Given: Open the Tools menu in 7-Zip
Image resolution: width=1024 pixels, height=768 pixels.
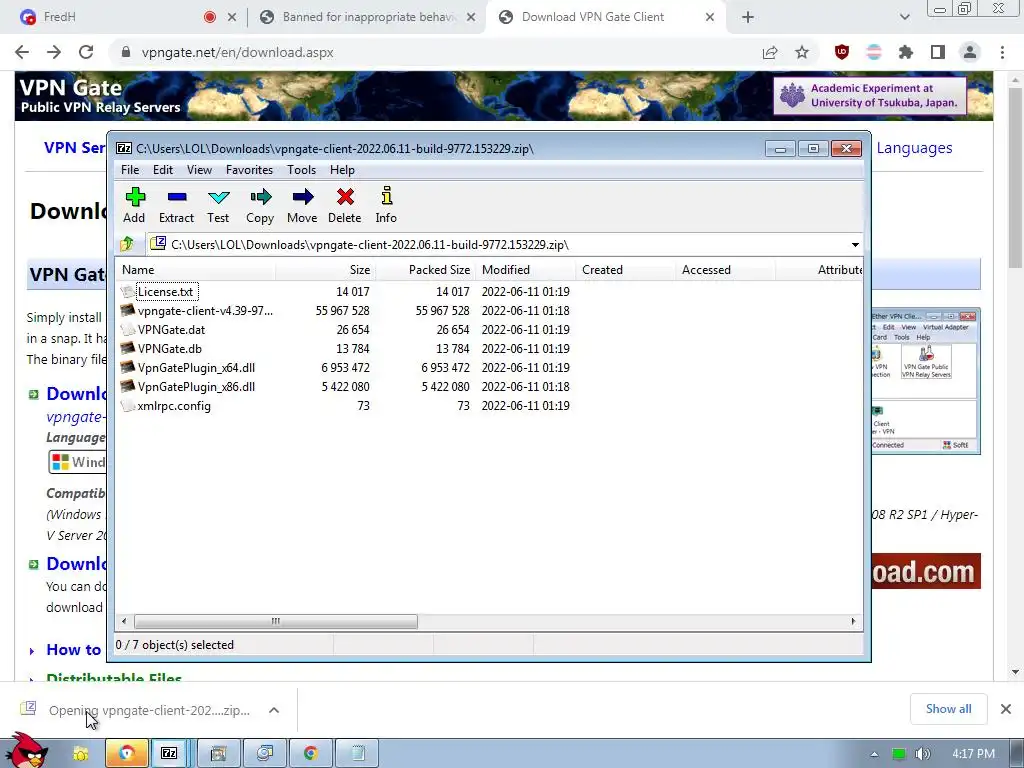Looking at the screenshot, I should [x=301, y=170].
